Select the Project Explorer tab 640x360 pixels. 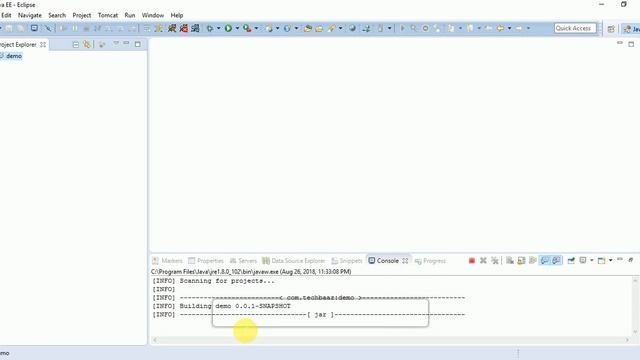(x=22, y=44)
